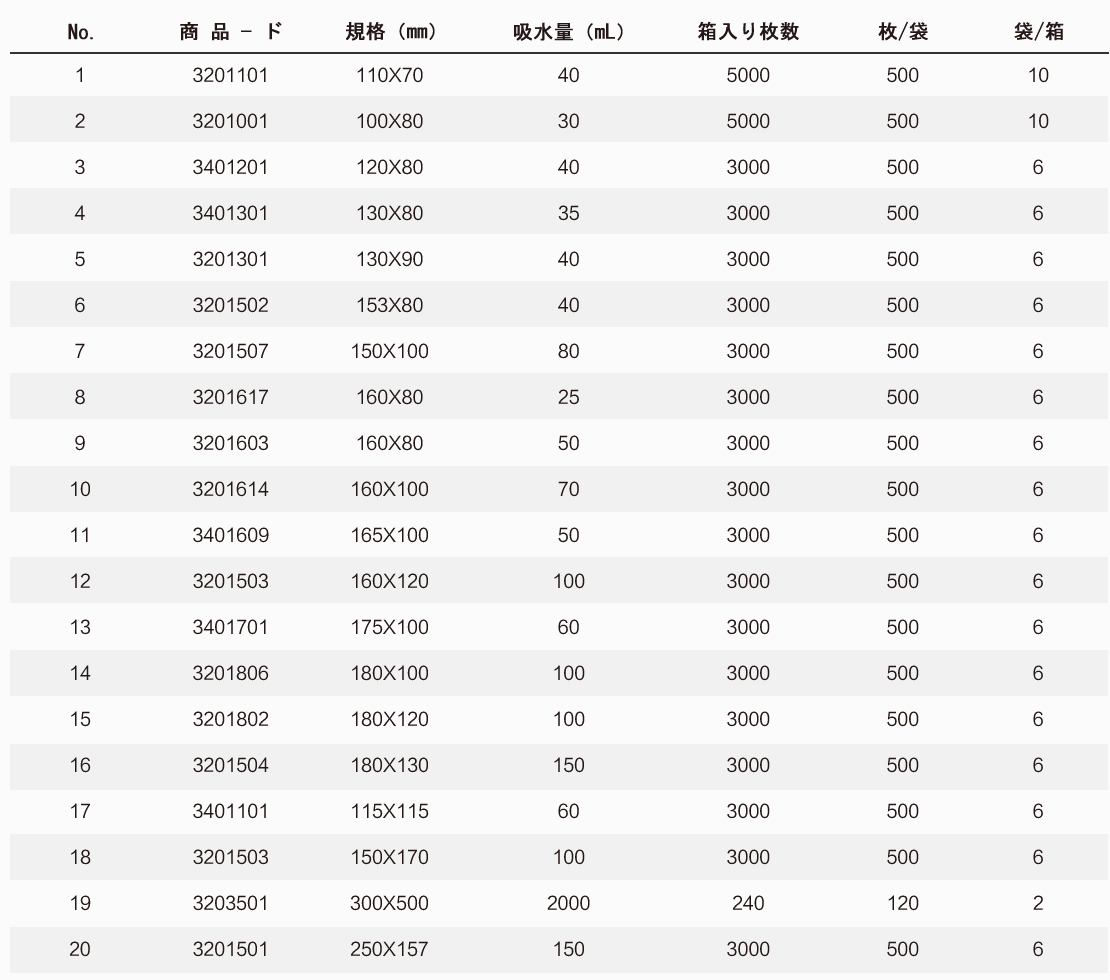Select product code 3401609
The height and width of the screenshot is (980, 1110).
coord(230,535)
